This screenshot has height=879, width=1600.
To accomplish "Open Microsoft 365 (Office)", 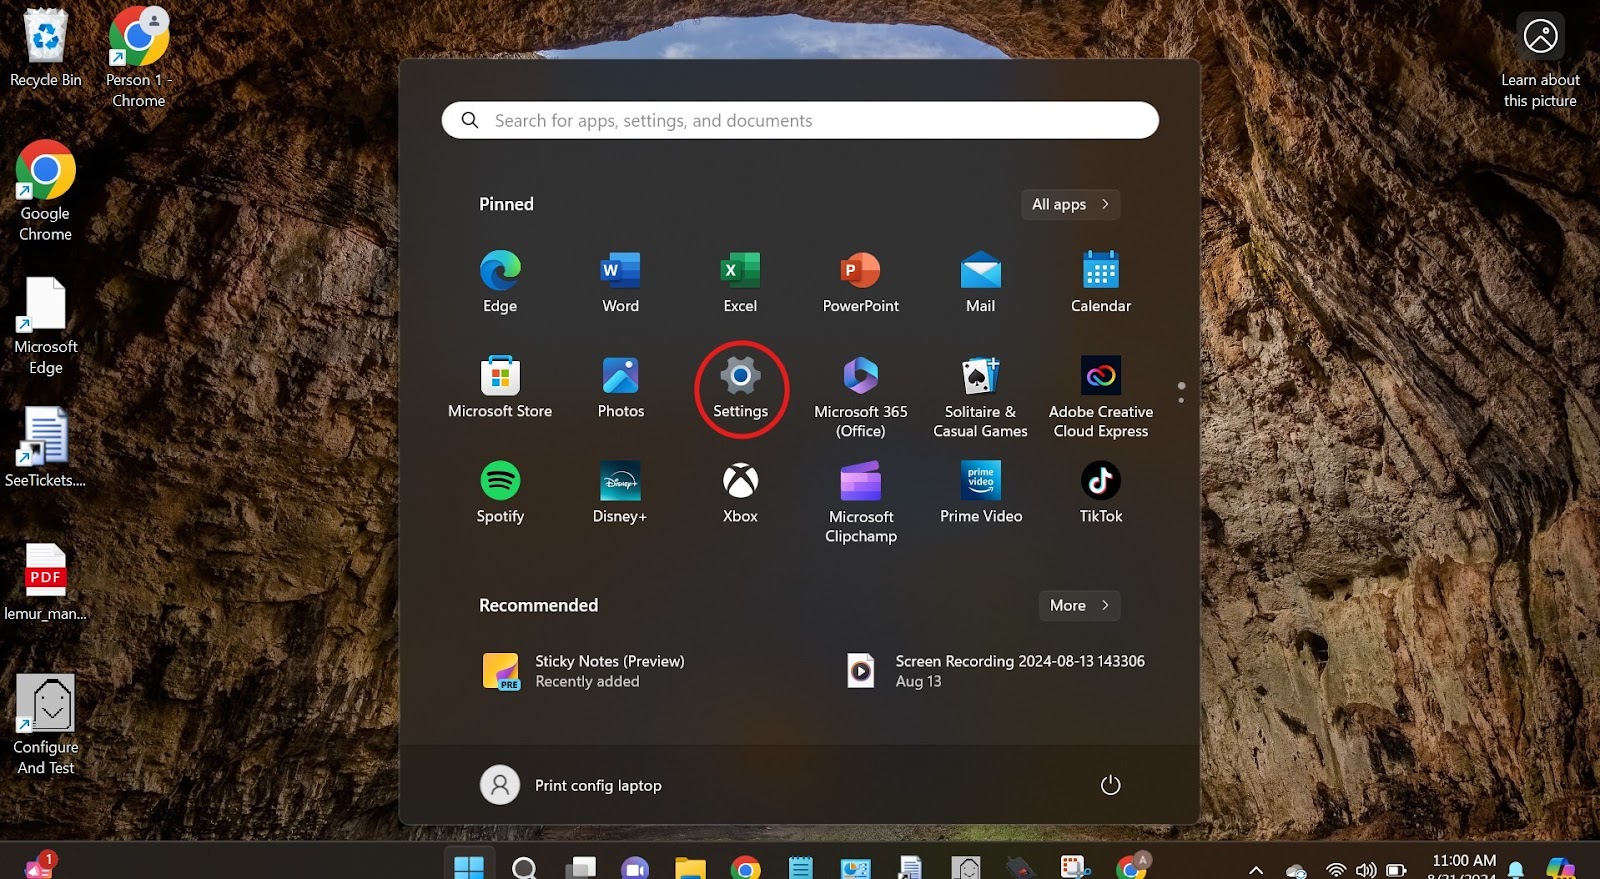I will pos(861,397).
